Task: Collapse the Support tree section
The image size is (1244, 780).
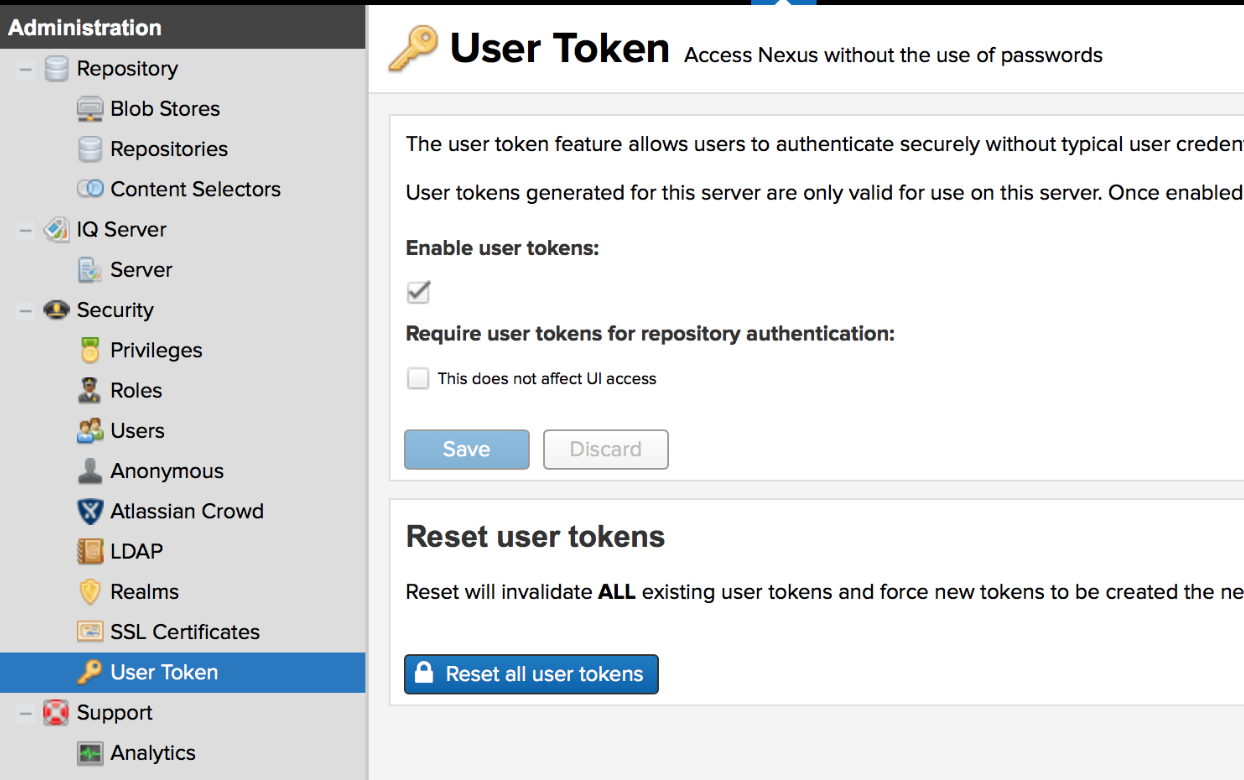Action: pos(25,713)
